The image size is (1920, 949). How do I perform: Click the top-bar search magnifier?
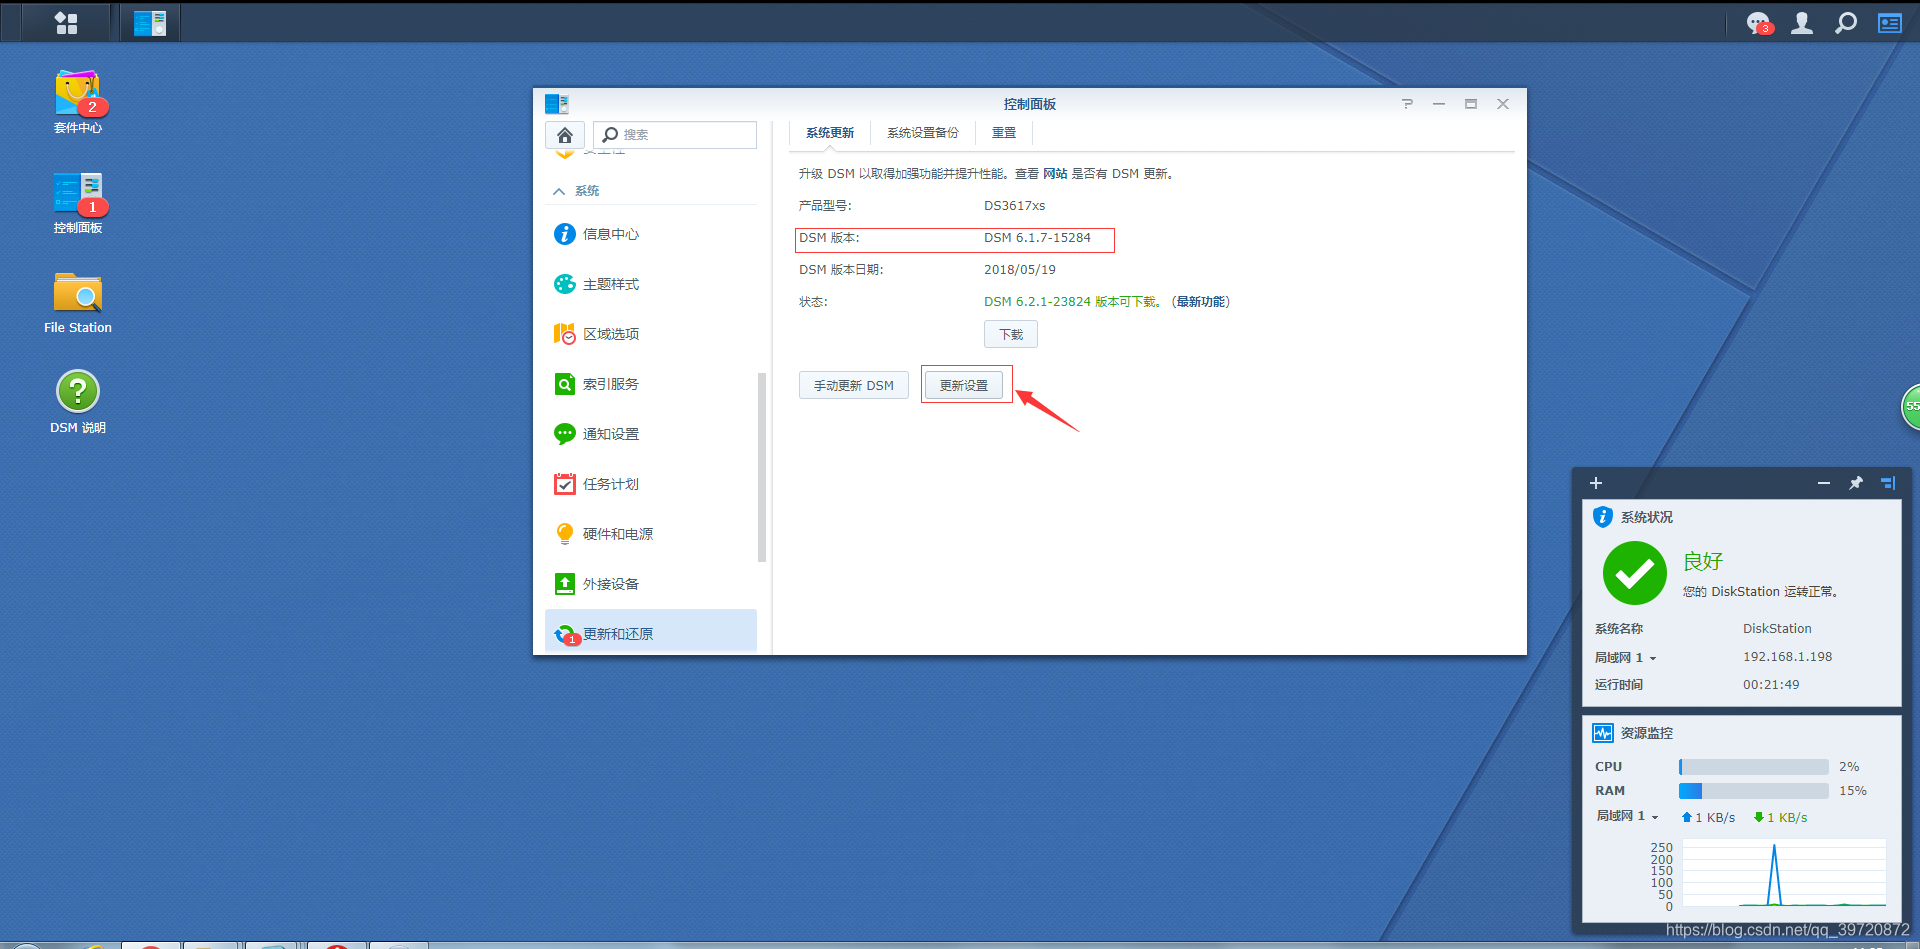[x=1846, y=22]
